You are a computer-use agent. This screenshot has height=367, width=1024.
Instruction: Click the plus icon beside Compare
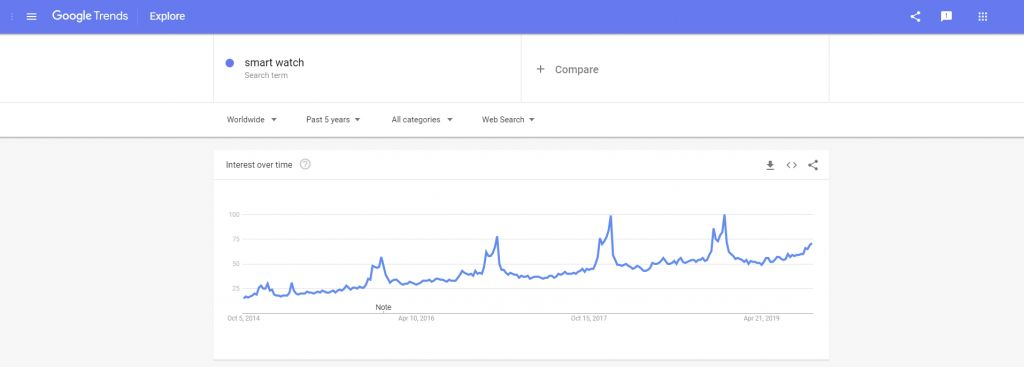(x=540, y=69)
